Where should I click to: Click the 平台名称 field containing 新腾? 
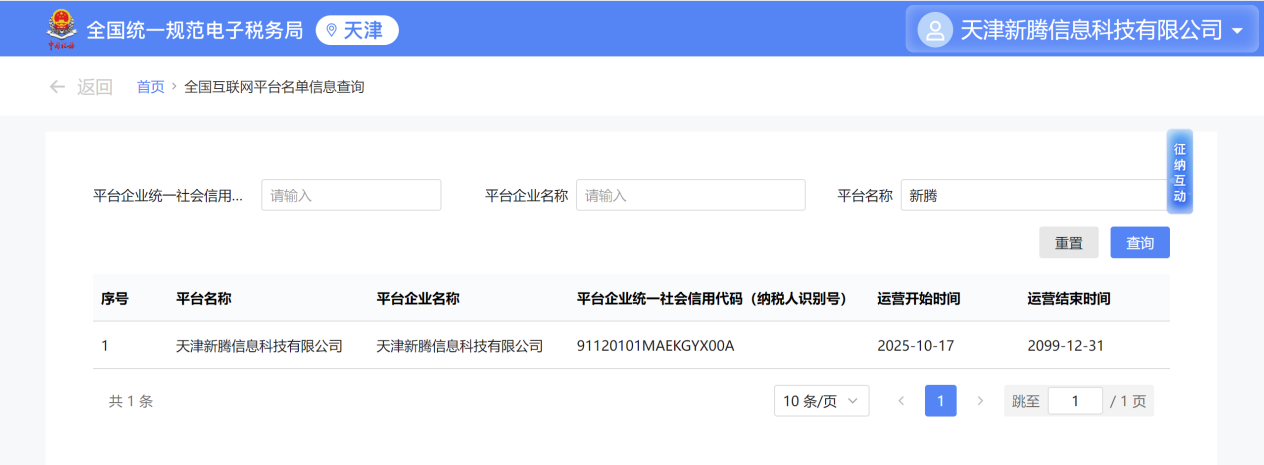pos(1035,195)
